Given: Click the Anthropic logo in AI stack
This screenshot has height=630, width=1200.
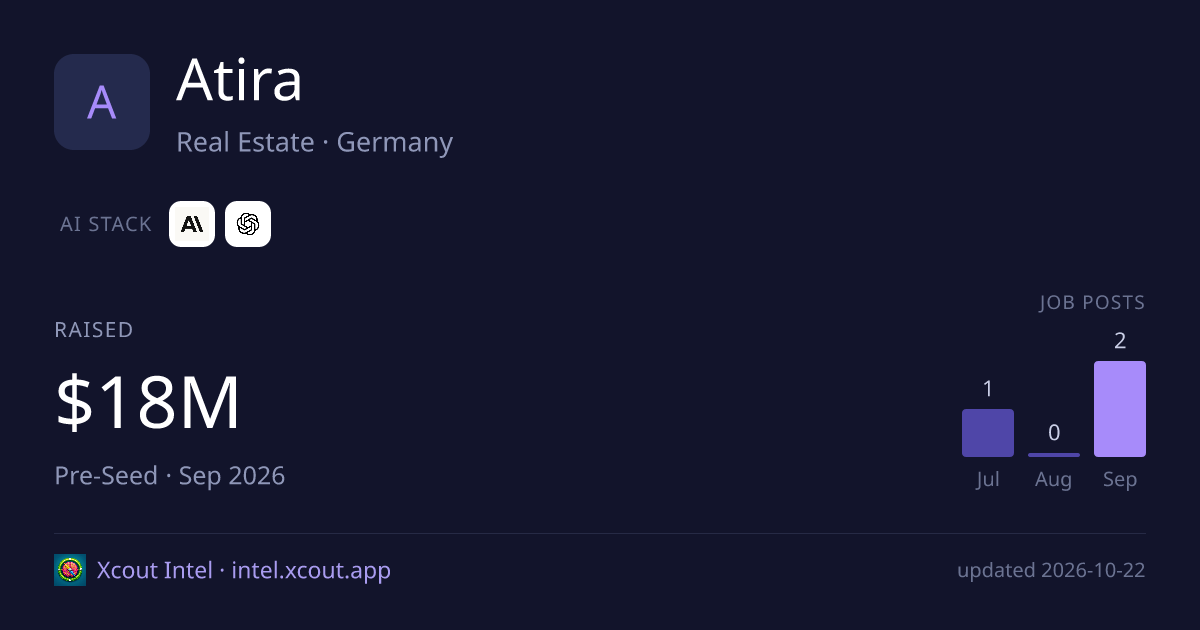Looking at the screenshot, I should click(192, 224).
